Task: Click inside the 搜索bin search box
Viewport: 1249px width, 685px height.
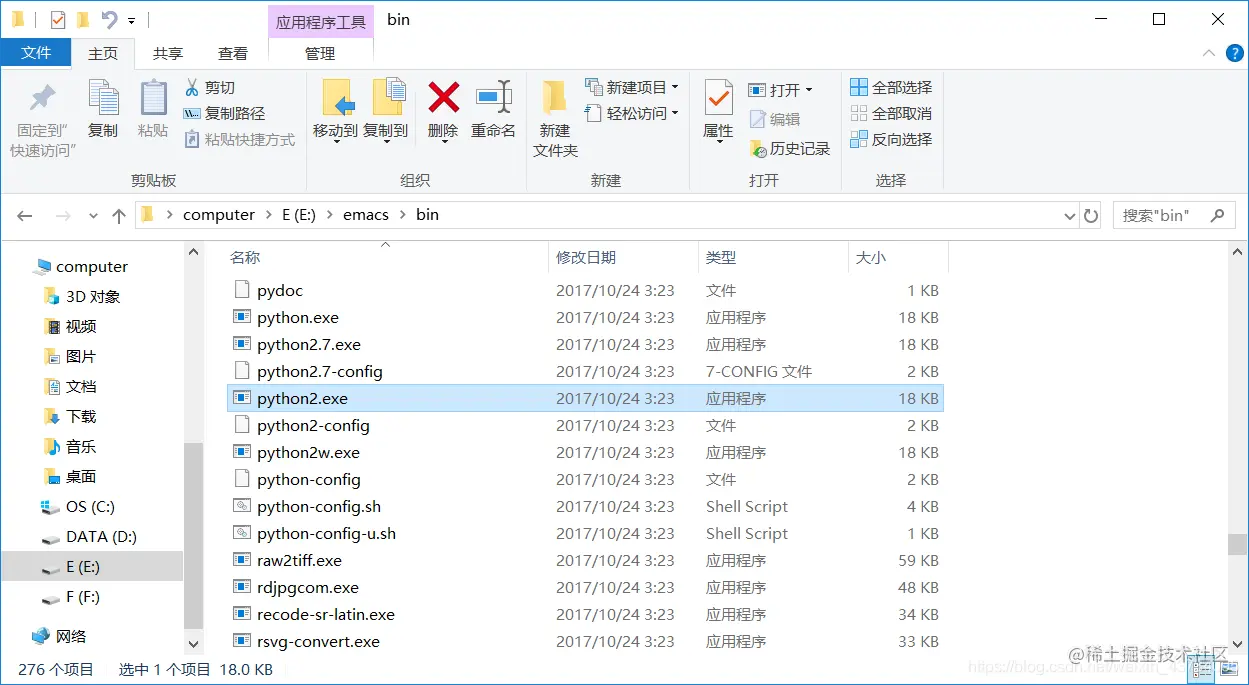Action: pos(1165,214)
